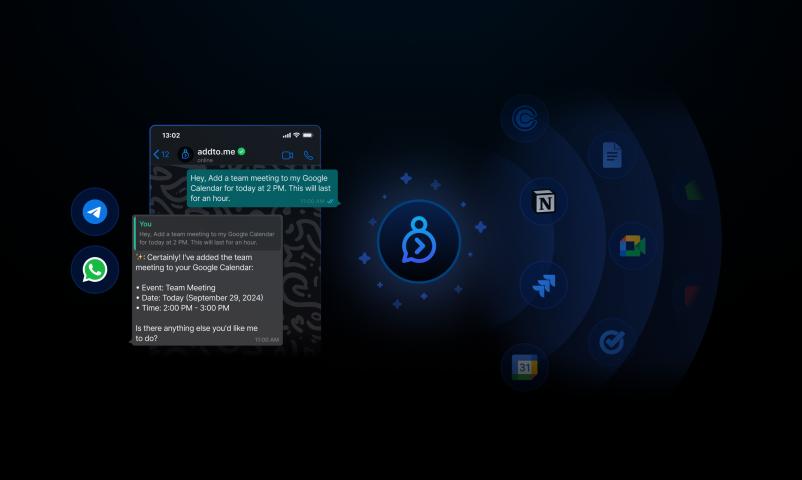Start a video call in chat header
The image size is (802, 480).
(287, 155)
